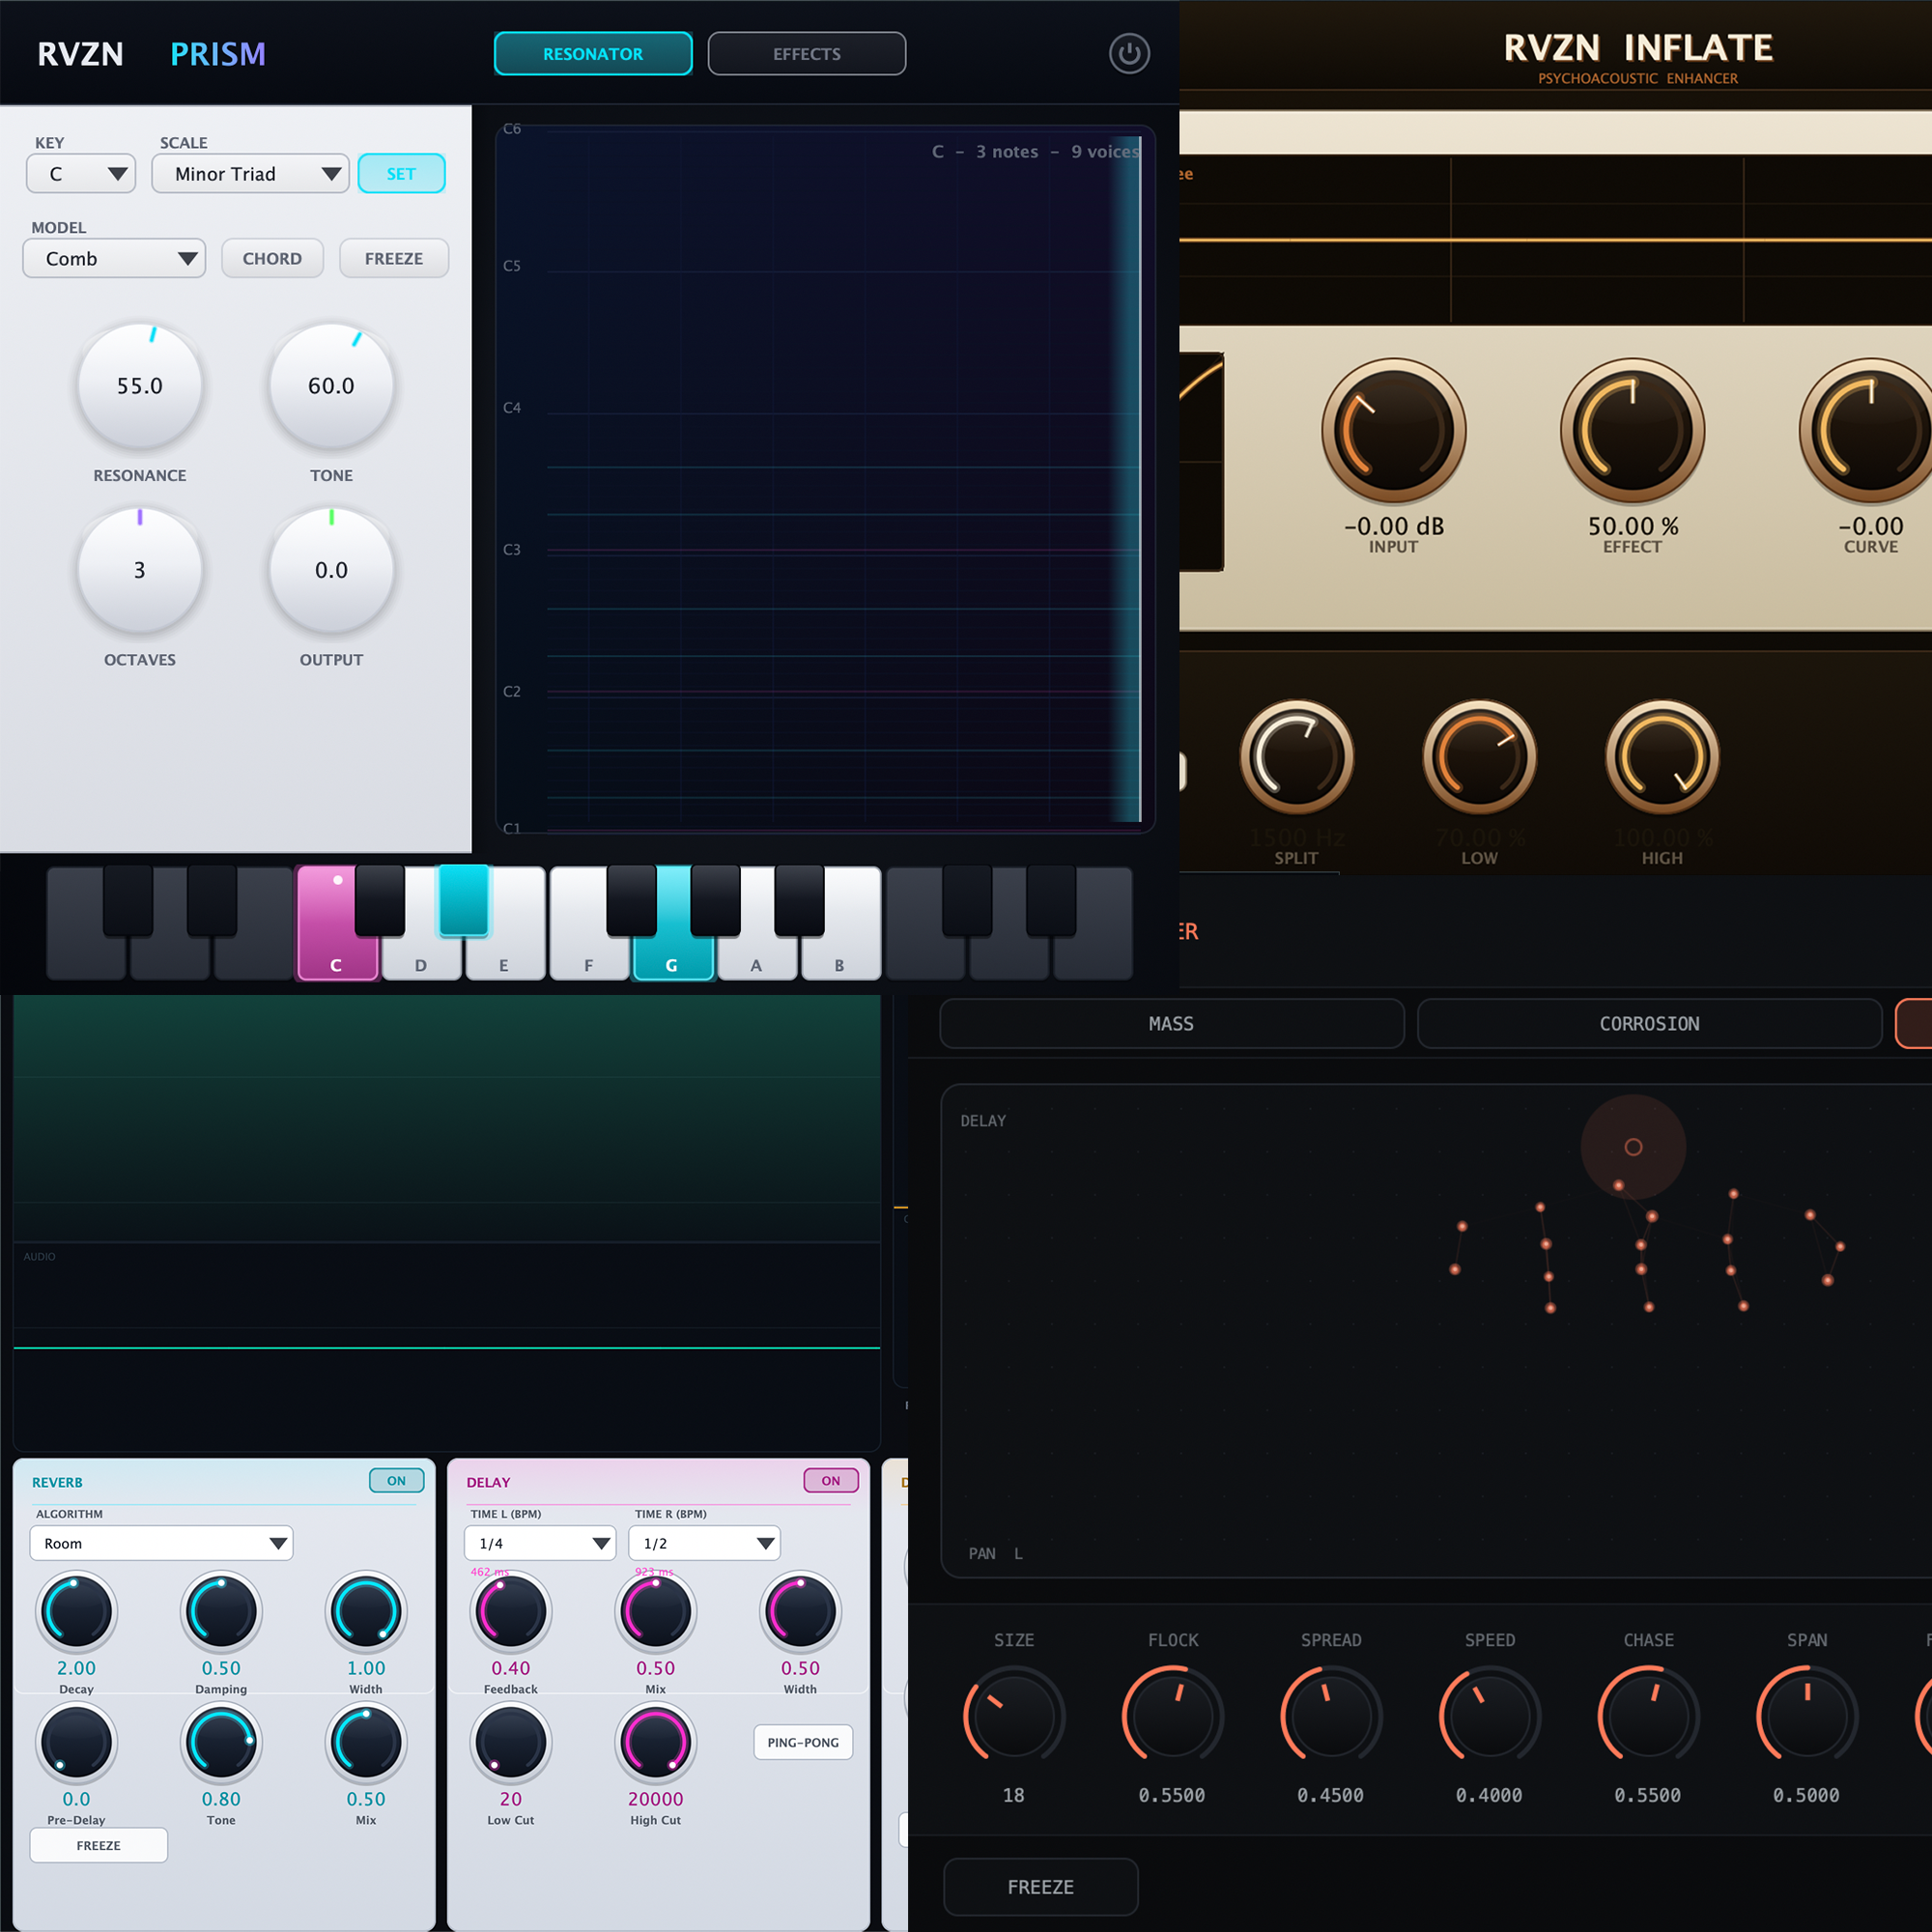Click the reverb Tone knob
The width and height of the screenshot is (1932, 1932).
point(221,1743)
